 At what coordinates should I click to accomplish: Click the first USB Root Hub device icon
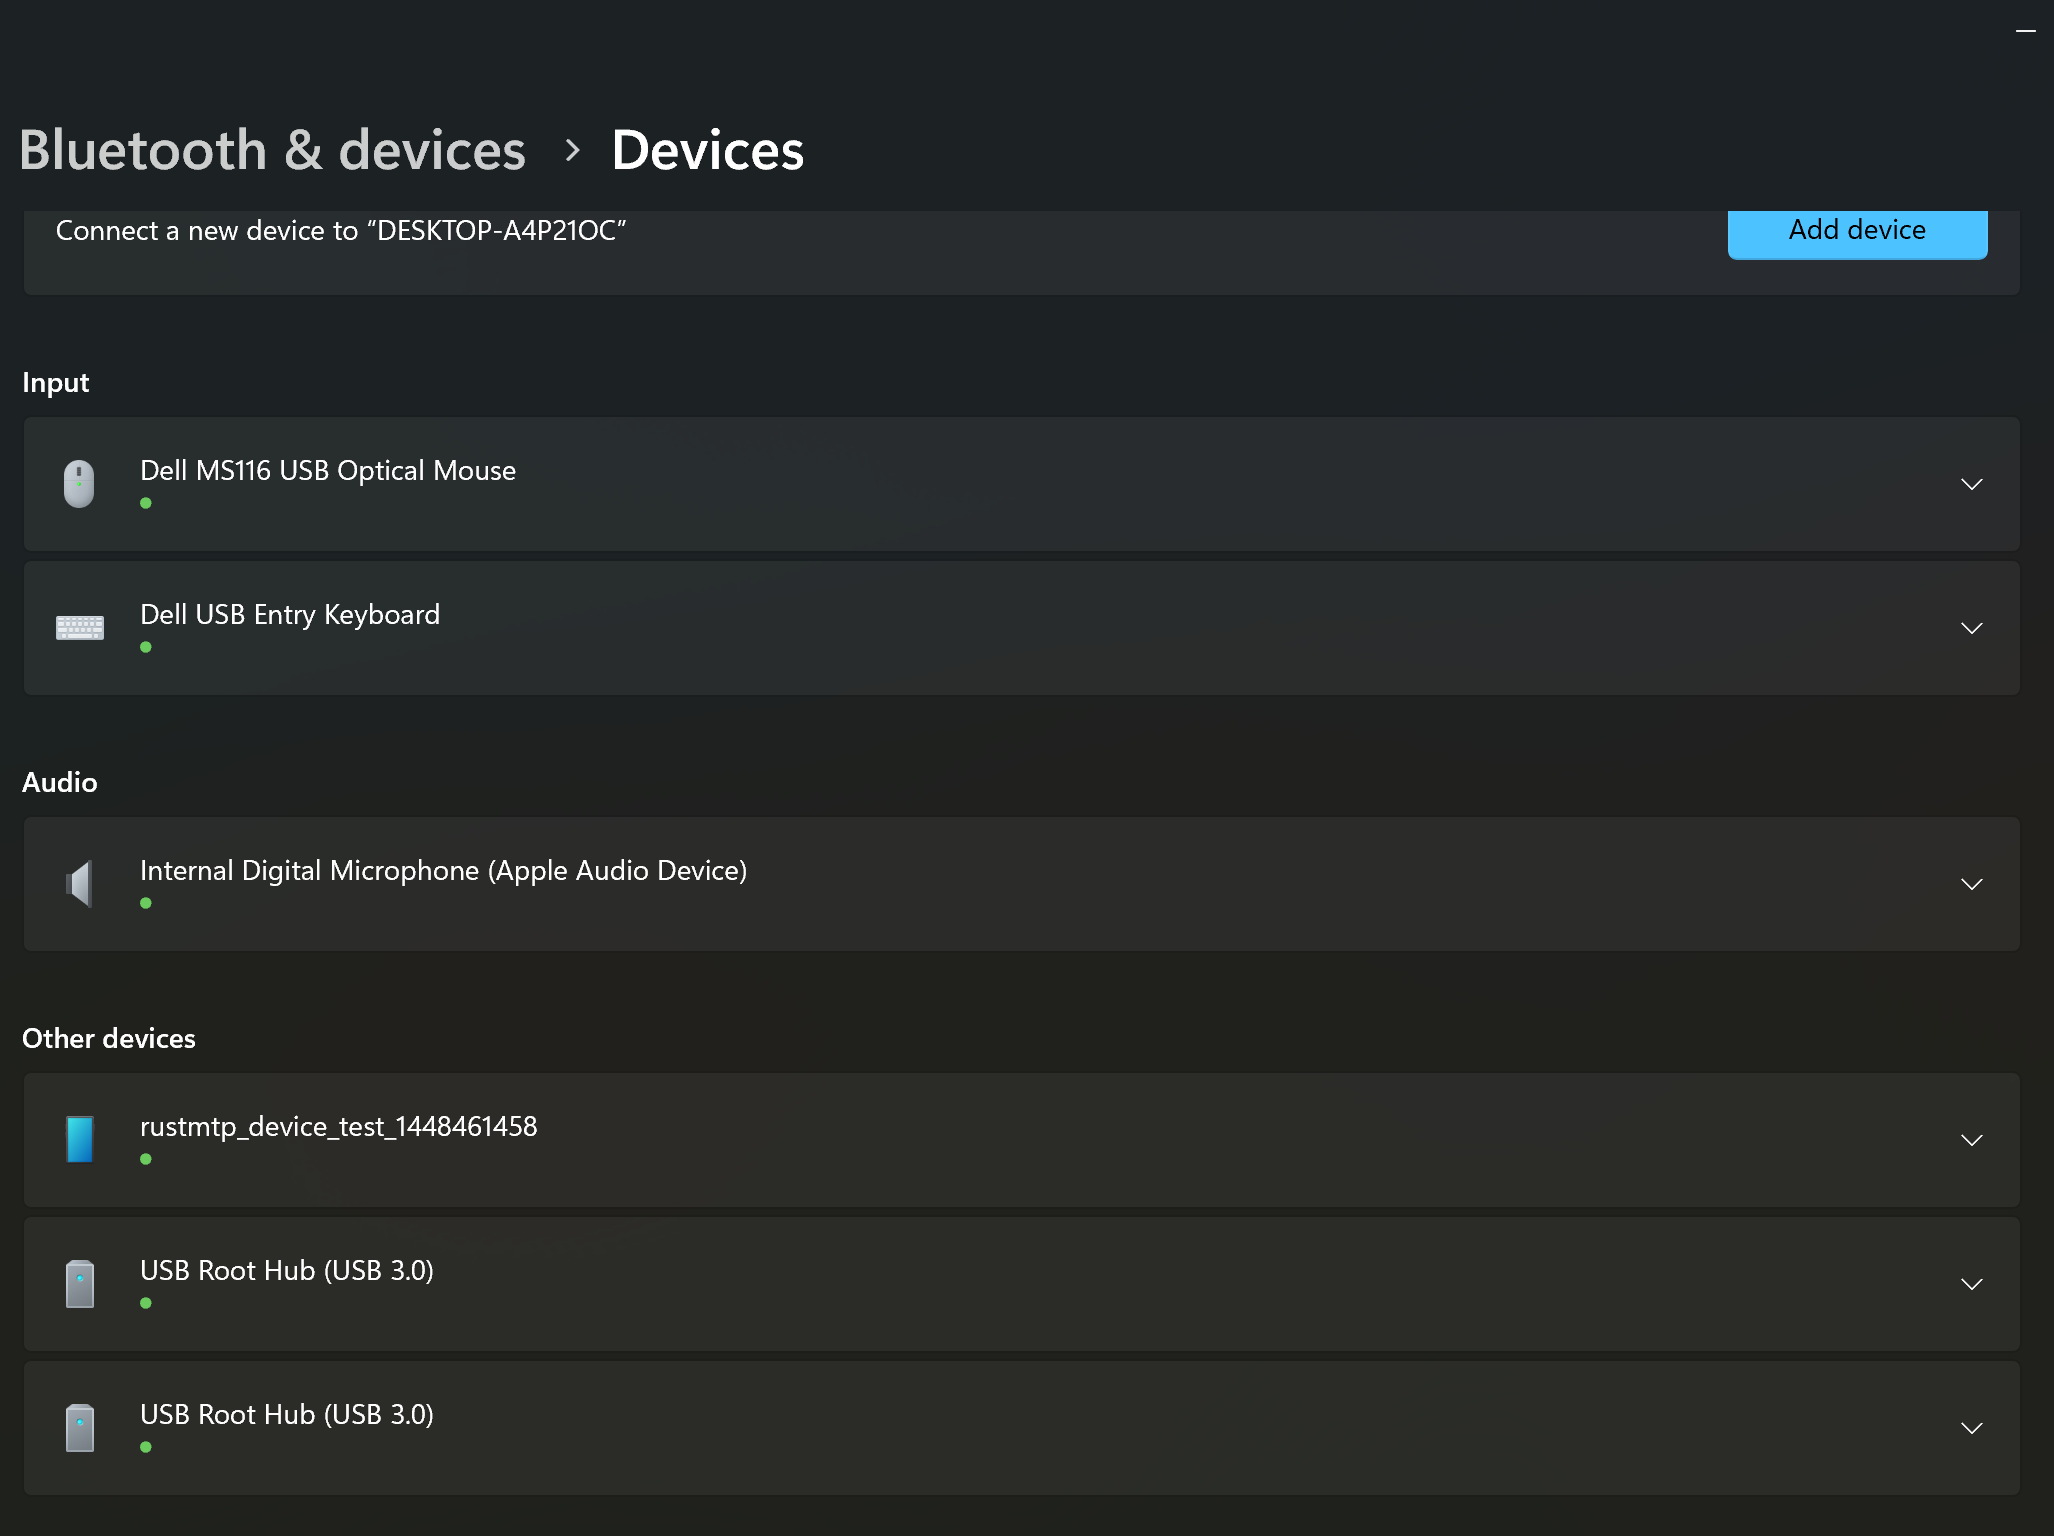[80, 1284]
